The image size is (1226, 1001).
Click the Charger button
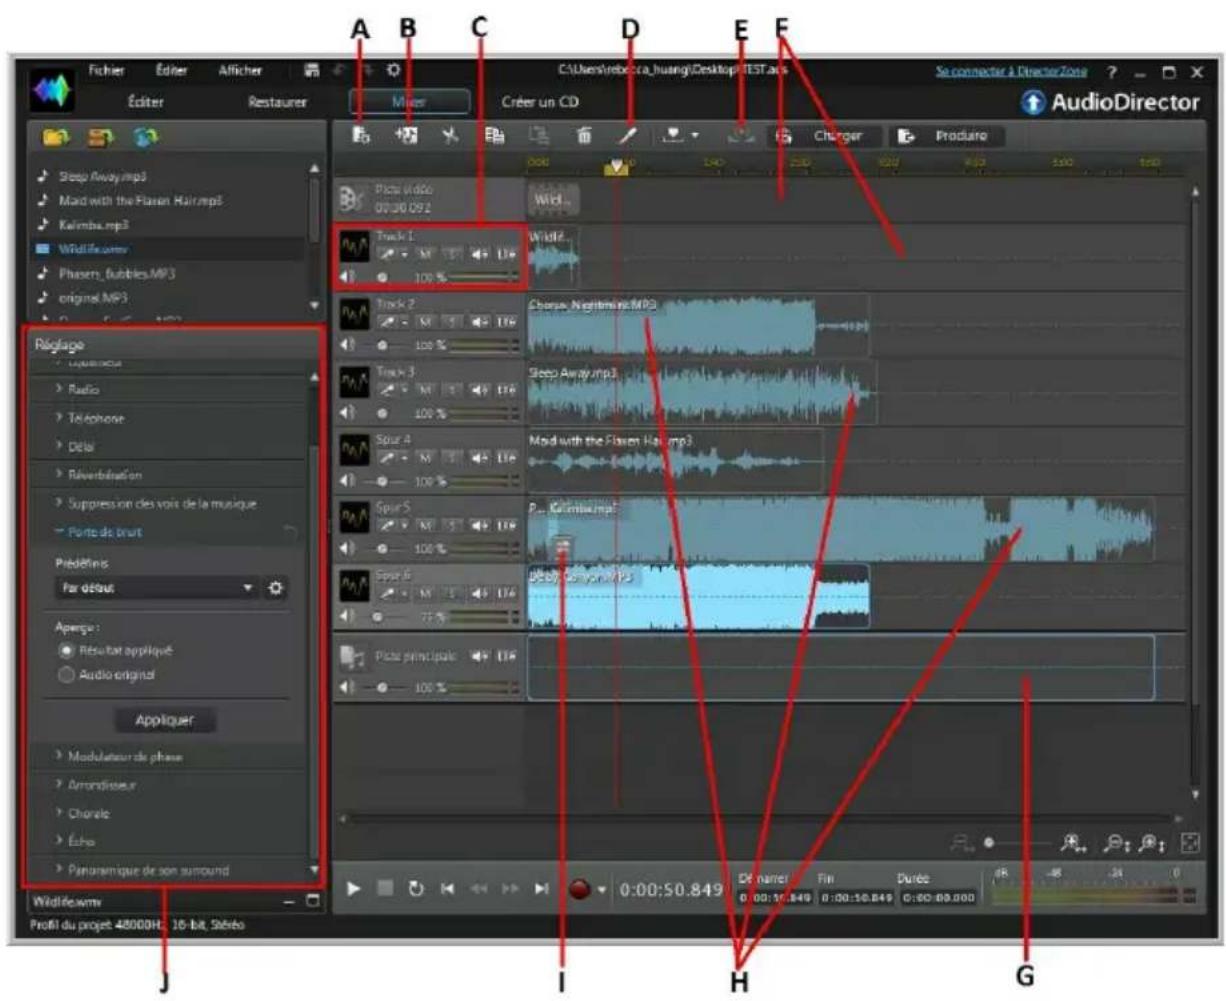(824, 136)
